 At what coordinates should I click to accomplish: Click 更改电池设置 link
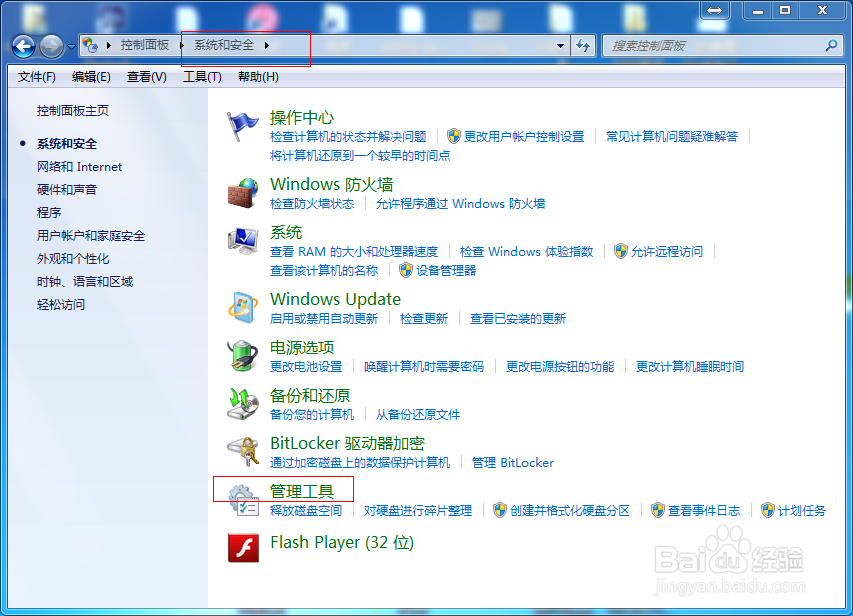tap(306, 366)
